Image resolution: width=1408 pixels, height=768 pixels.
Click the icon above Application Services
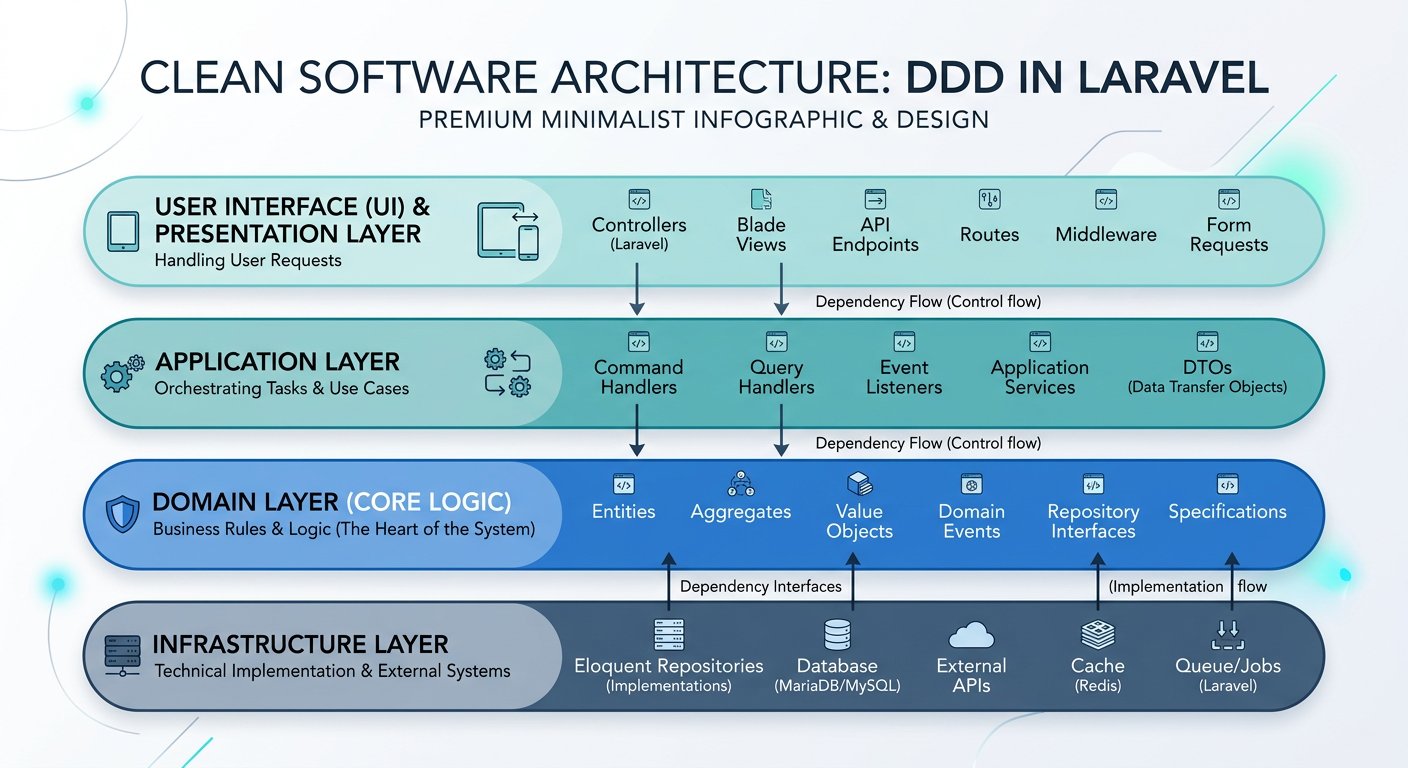[1039, 342]
